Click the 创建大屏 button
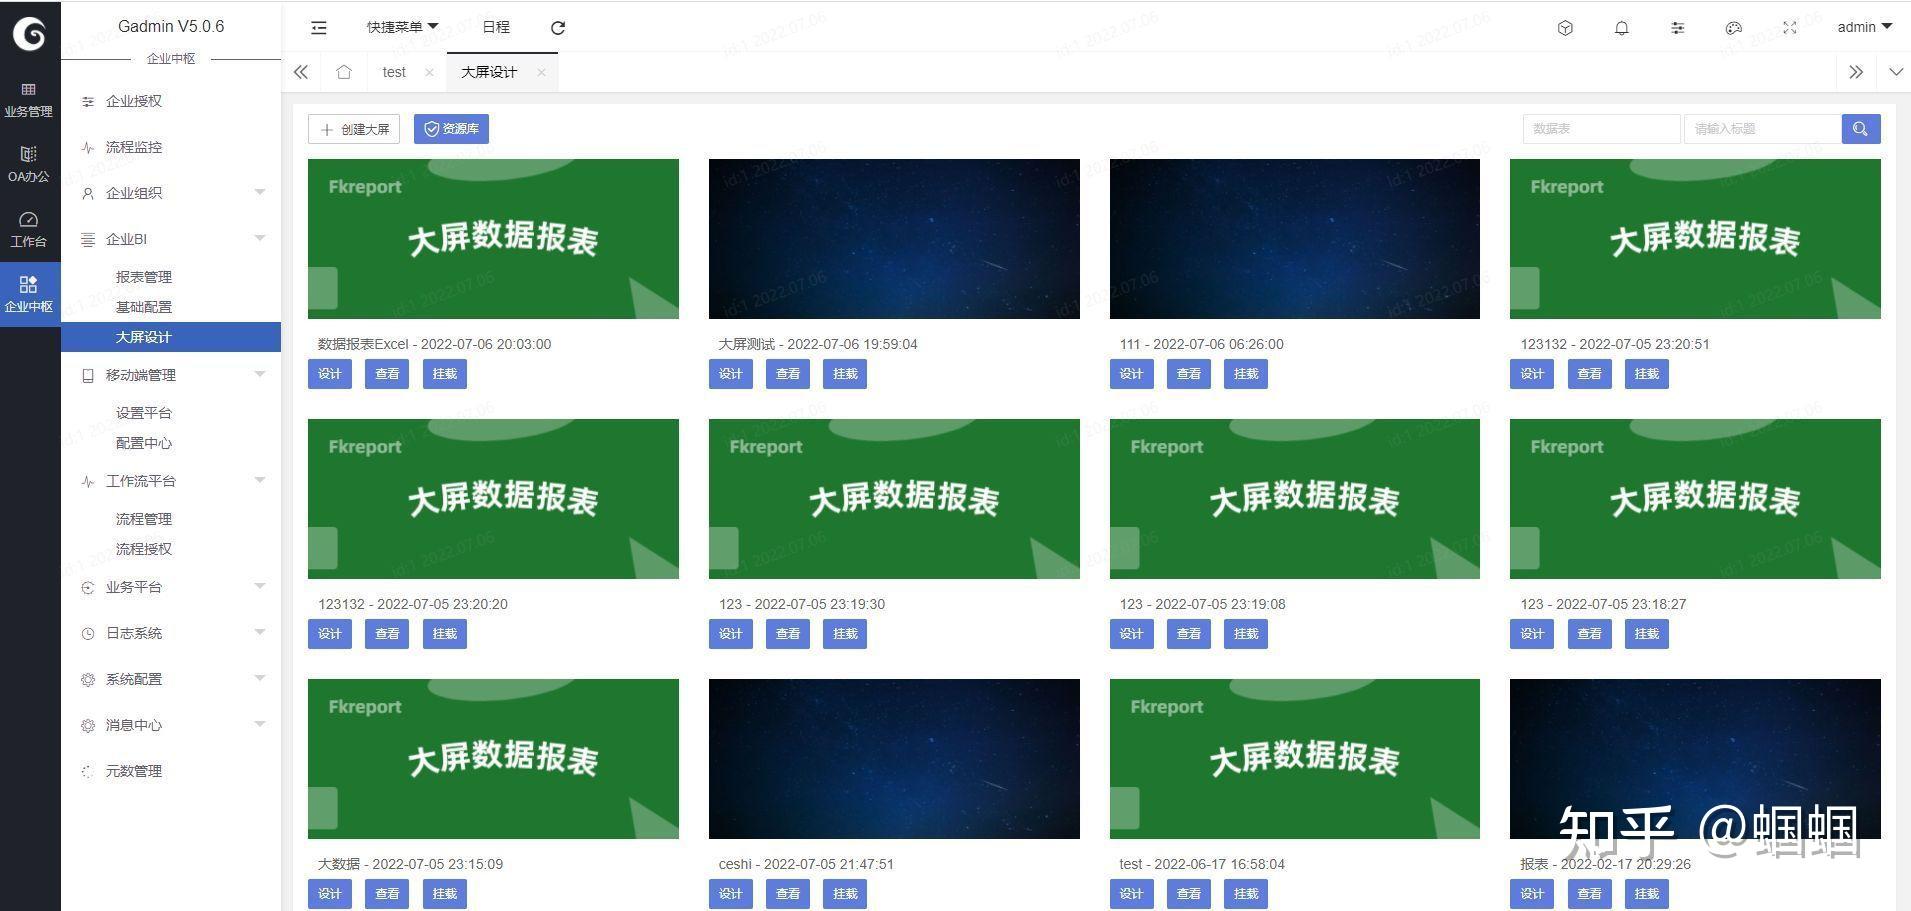Viewport: 1911px width, 911px height. pos(353,128)
